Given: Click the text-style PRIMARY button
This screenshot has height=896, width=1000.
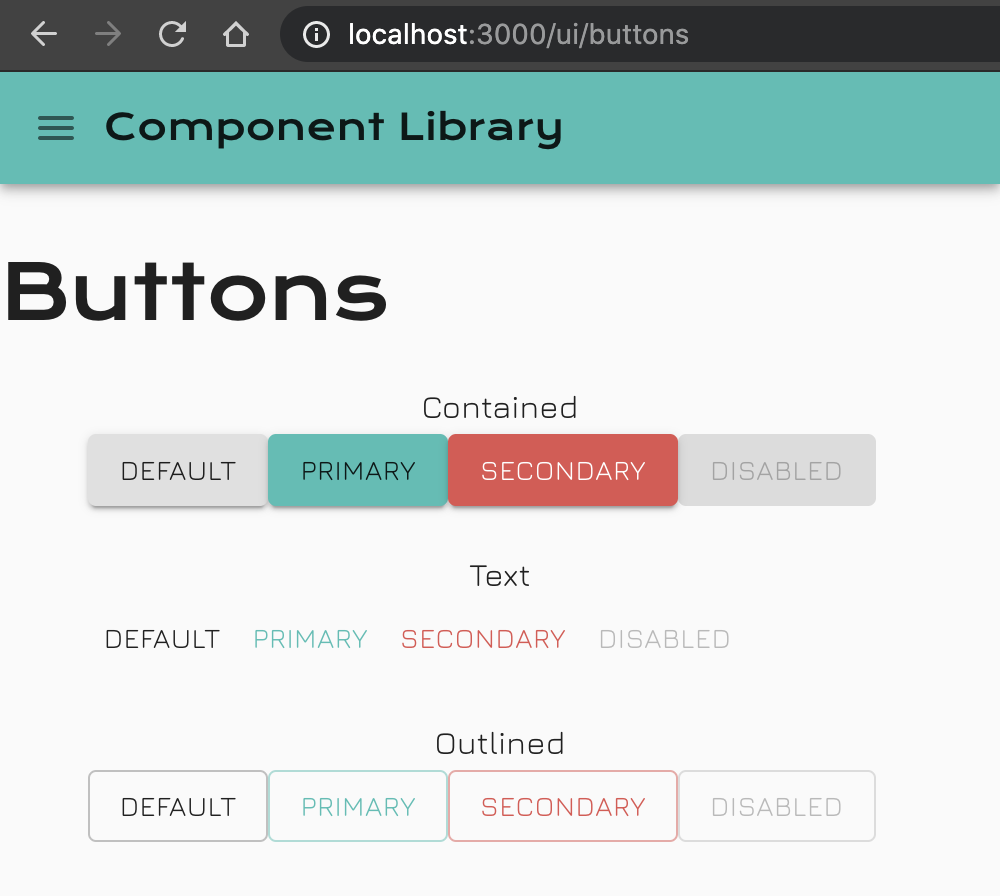Looking at the screenshot, I should click(x=311, y=639).
